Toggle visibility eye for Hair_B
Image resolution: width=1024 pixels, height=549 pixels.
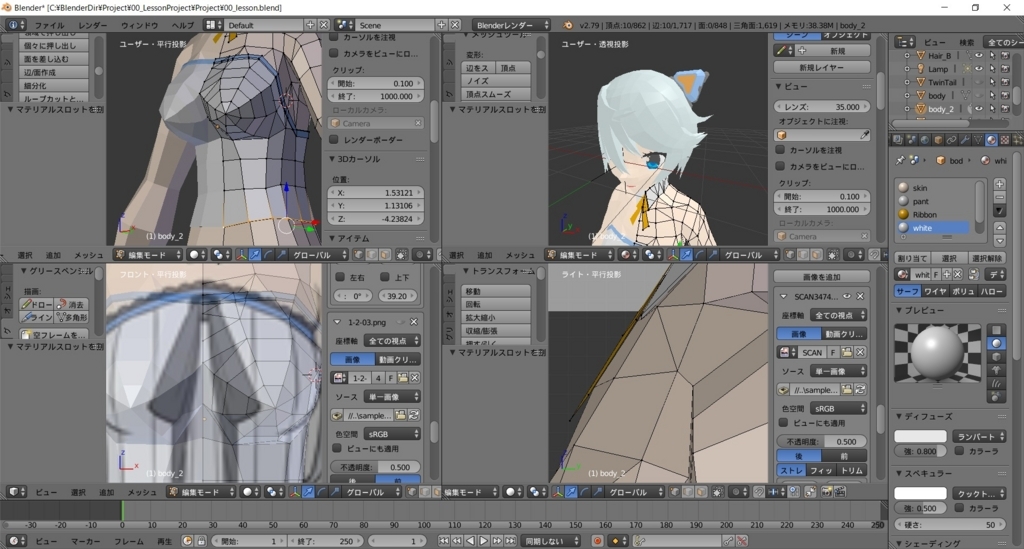pos(978,55)
